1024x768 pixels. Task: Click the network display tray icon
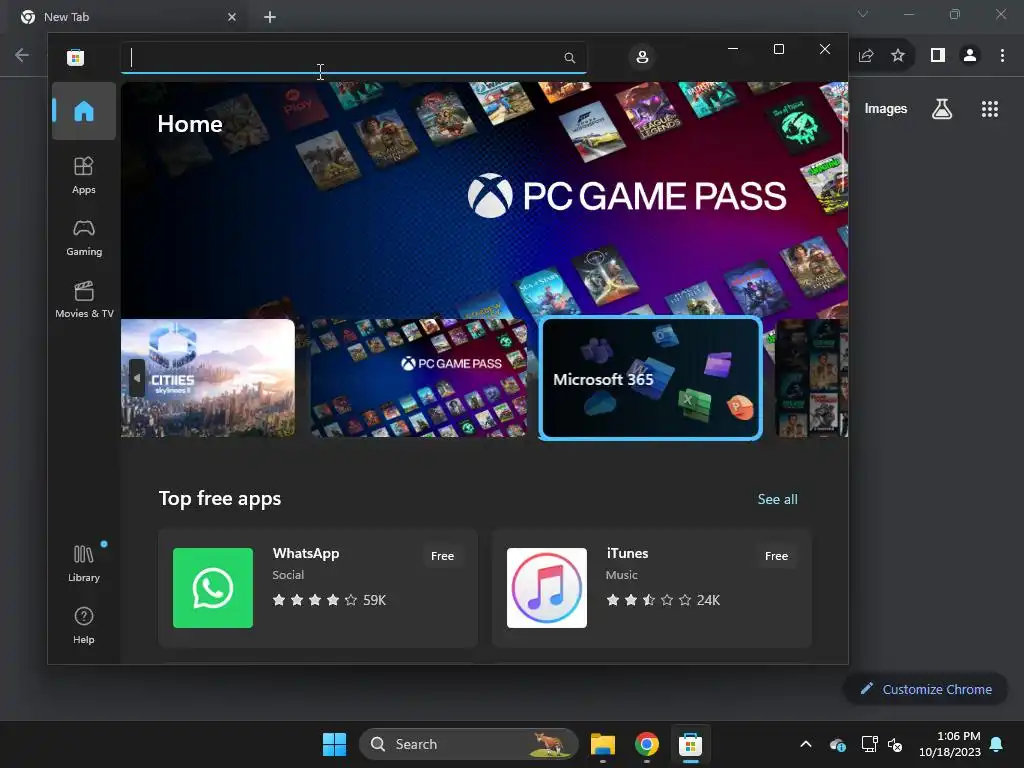(x=869, y=744)
